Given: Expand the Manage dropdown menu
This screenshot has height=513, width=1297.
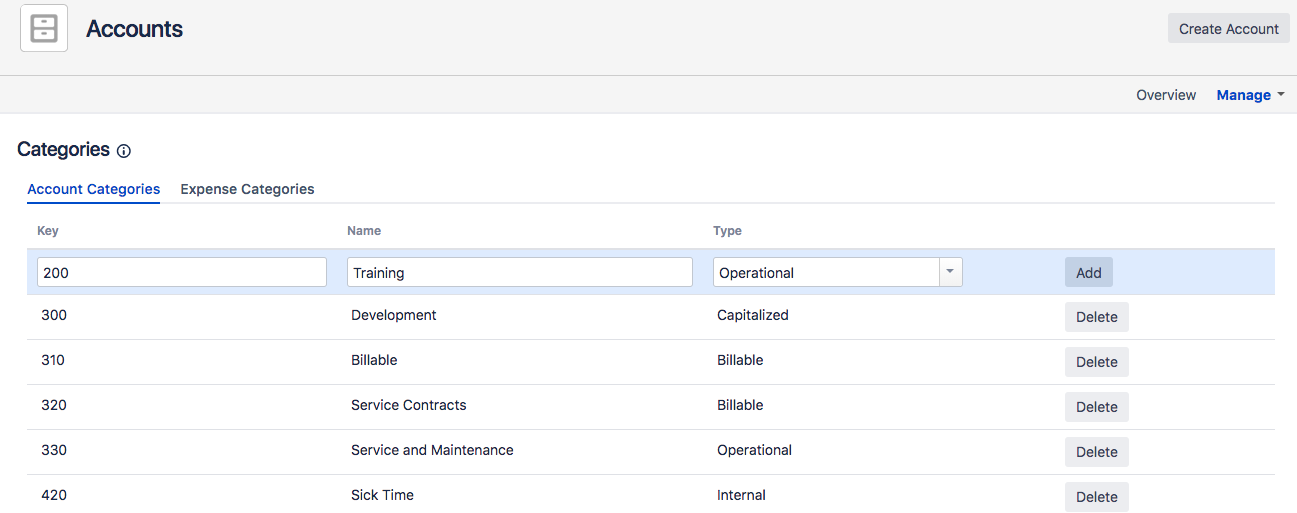Looking at the screenshot, I should point(1250,95).
